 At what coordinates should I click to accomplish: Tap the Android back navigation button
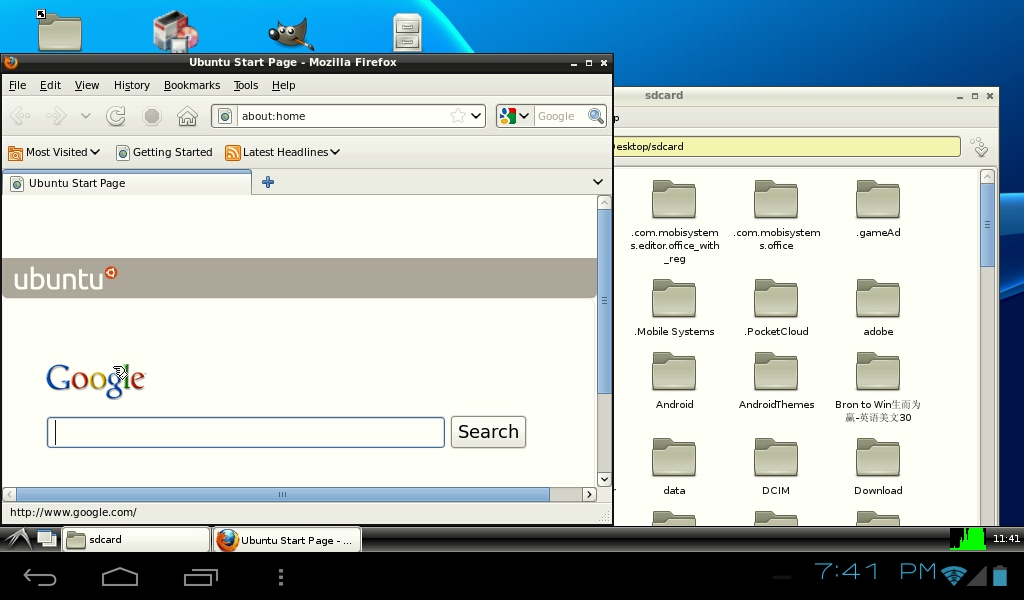pos(40,576)
